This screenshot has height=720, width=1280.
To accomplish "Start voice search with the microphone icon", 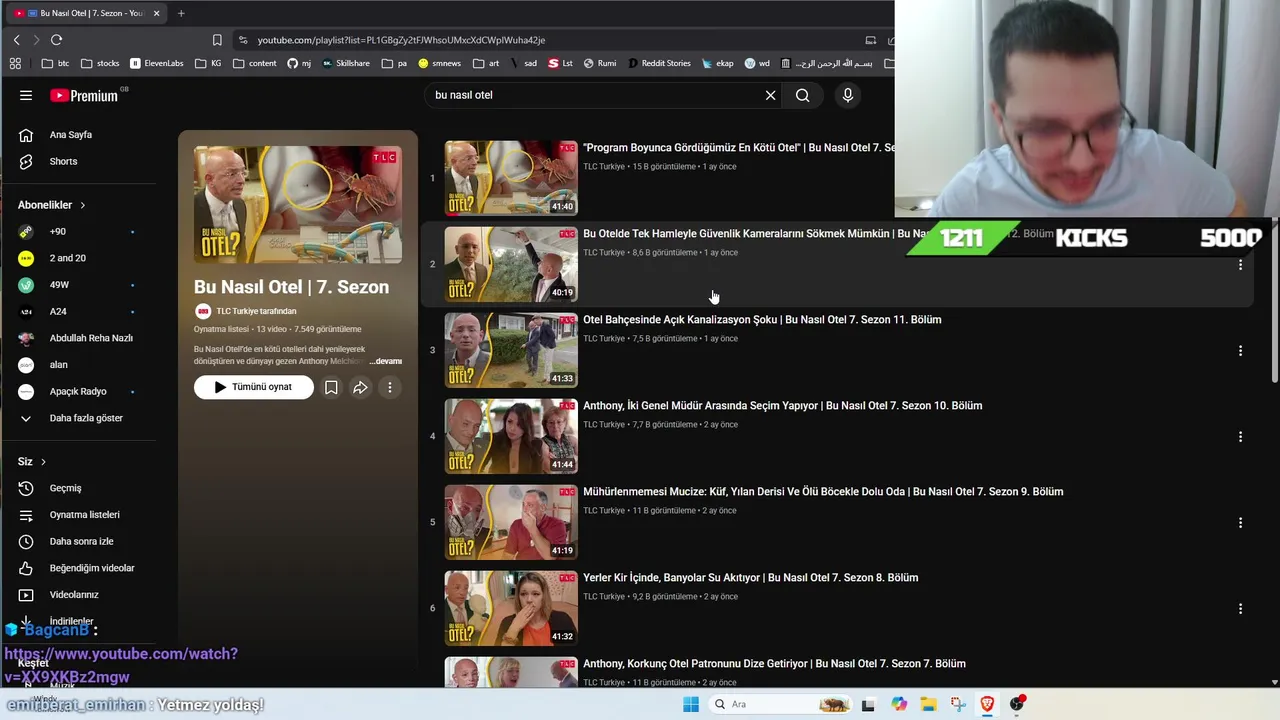I will point(847,95).
